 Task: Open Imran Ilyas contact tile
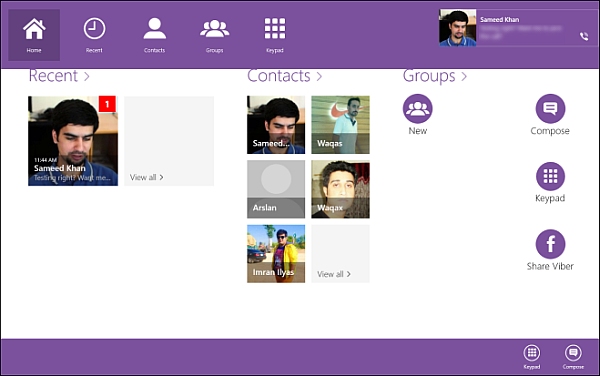click(276, 254)
